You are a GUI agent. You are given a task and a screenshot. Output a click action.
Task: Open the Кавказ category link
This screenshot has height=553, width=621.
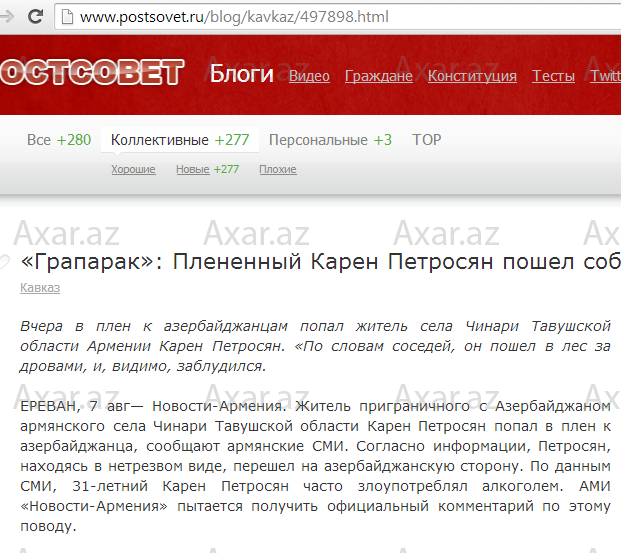tap(40, 288)
